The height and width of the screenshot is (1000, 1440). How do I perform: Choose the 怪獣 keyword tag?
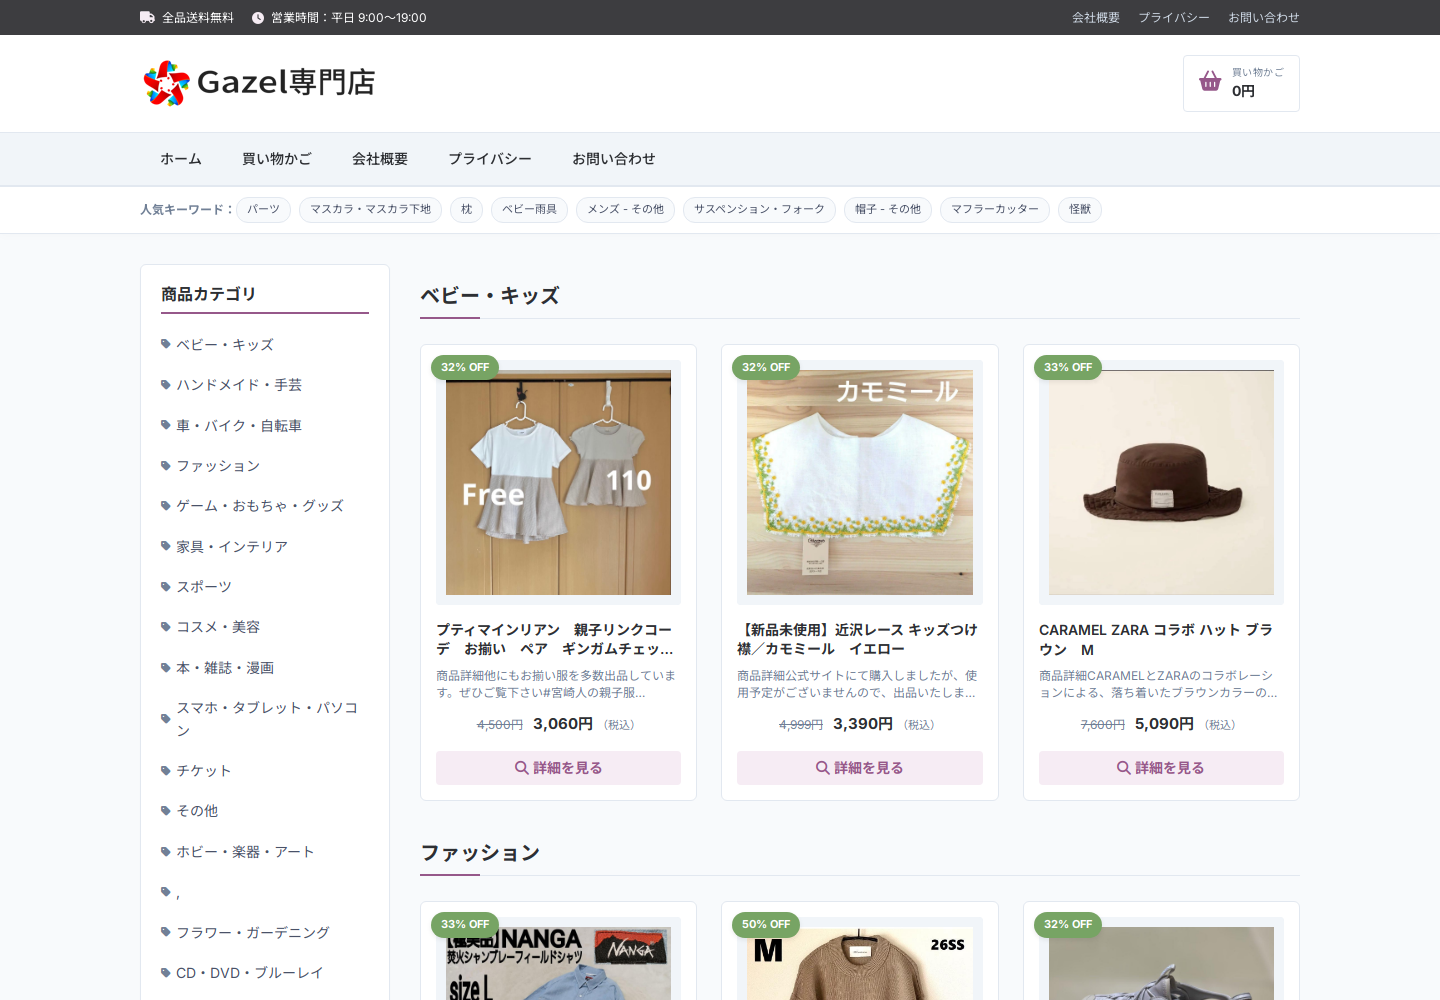(x=1080, y=209)
